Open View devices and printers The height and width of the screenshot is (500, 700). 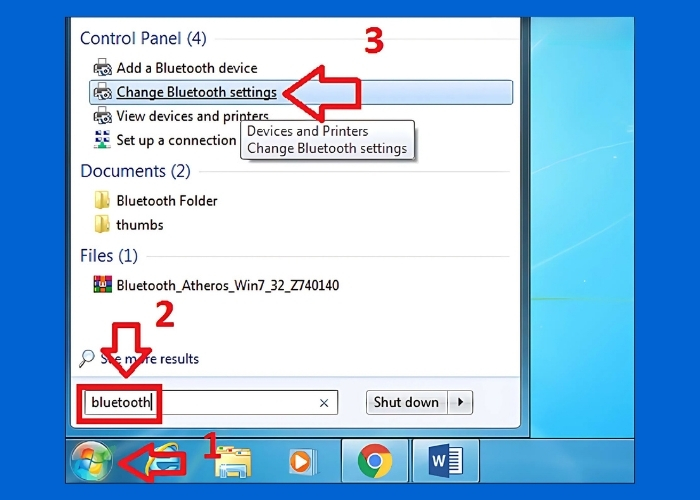(192, 116)
